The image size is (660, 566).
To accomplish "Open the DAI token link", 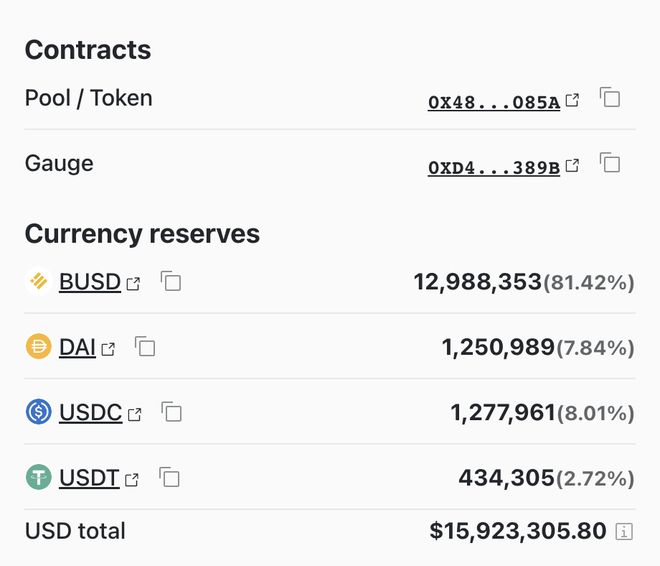I will click(x=77, y=347).
